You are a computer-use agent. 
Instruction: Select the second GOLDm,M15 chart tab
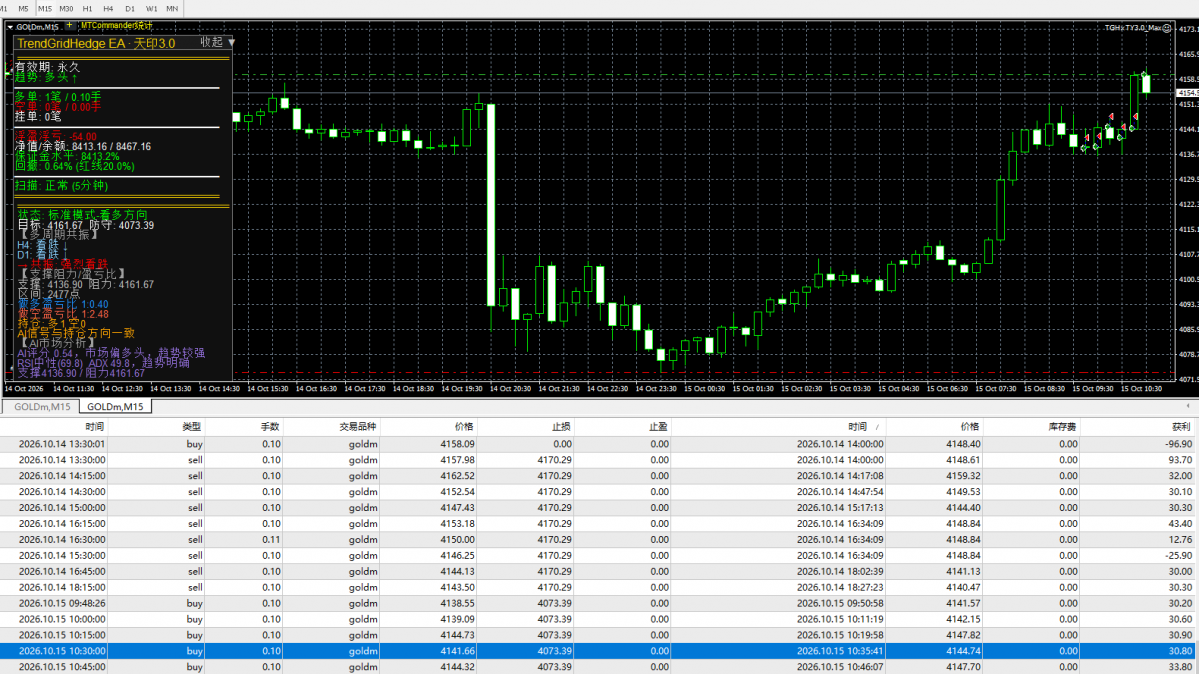click(115, 406)
